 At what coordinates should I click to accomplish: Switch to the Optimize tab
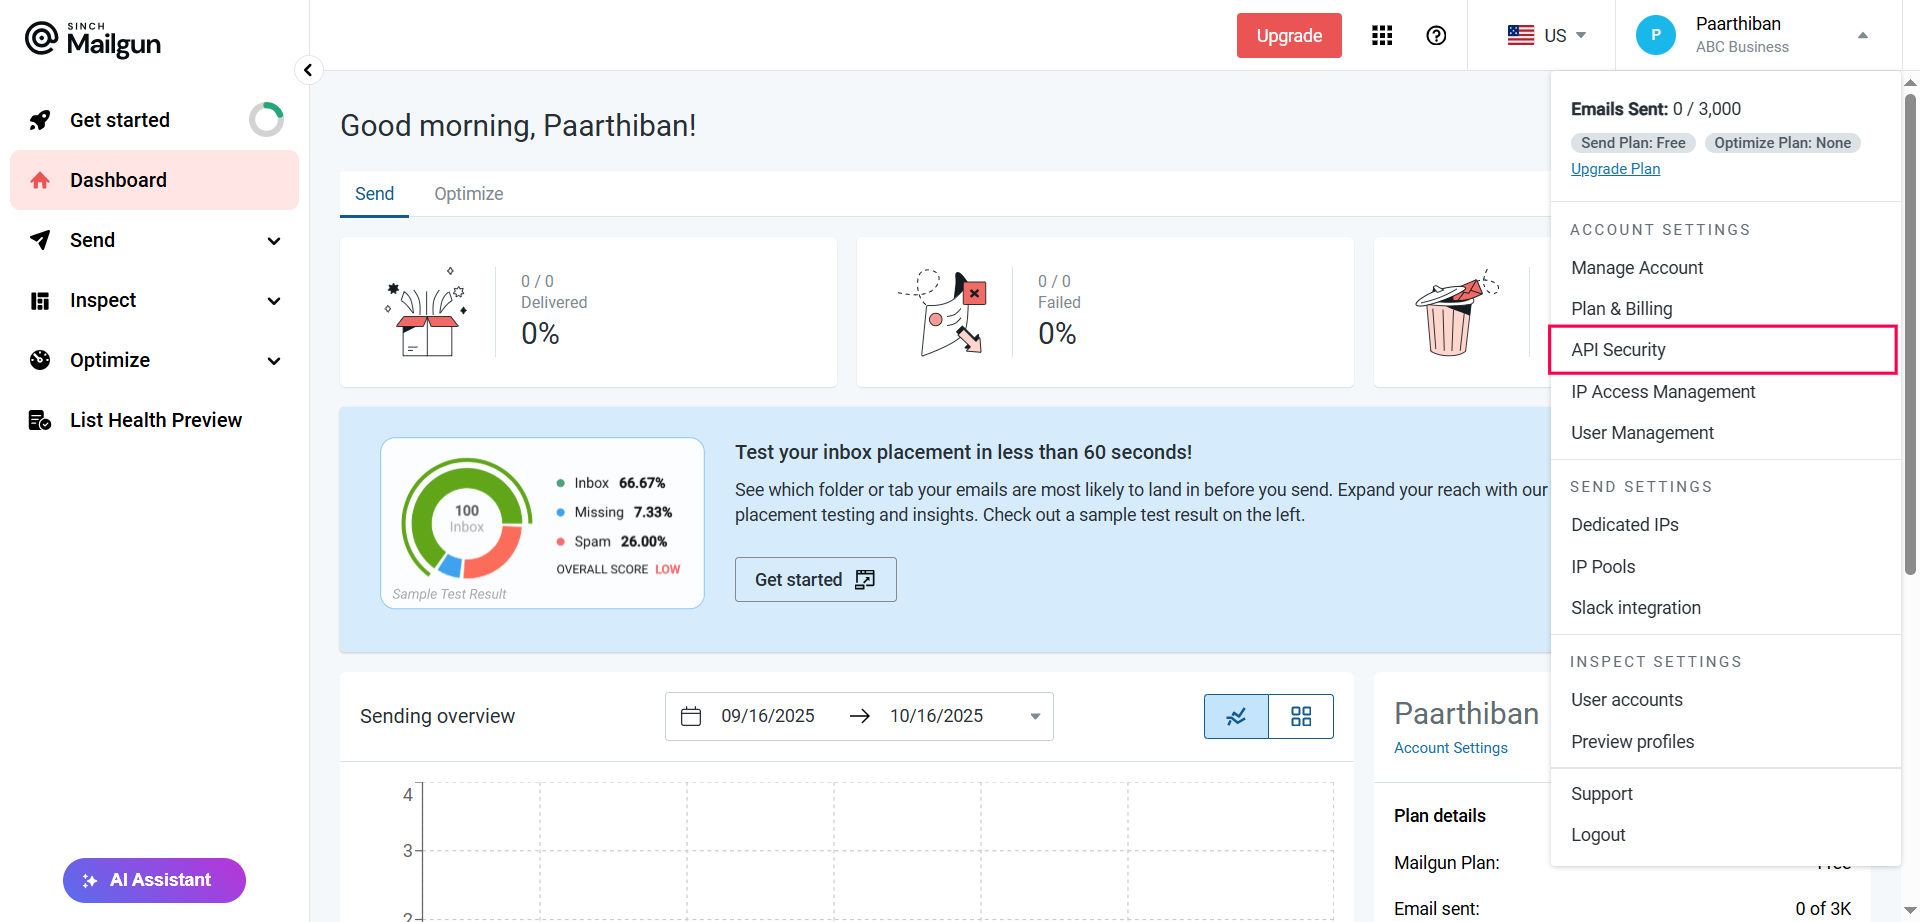click(468, 193)
